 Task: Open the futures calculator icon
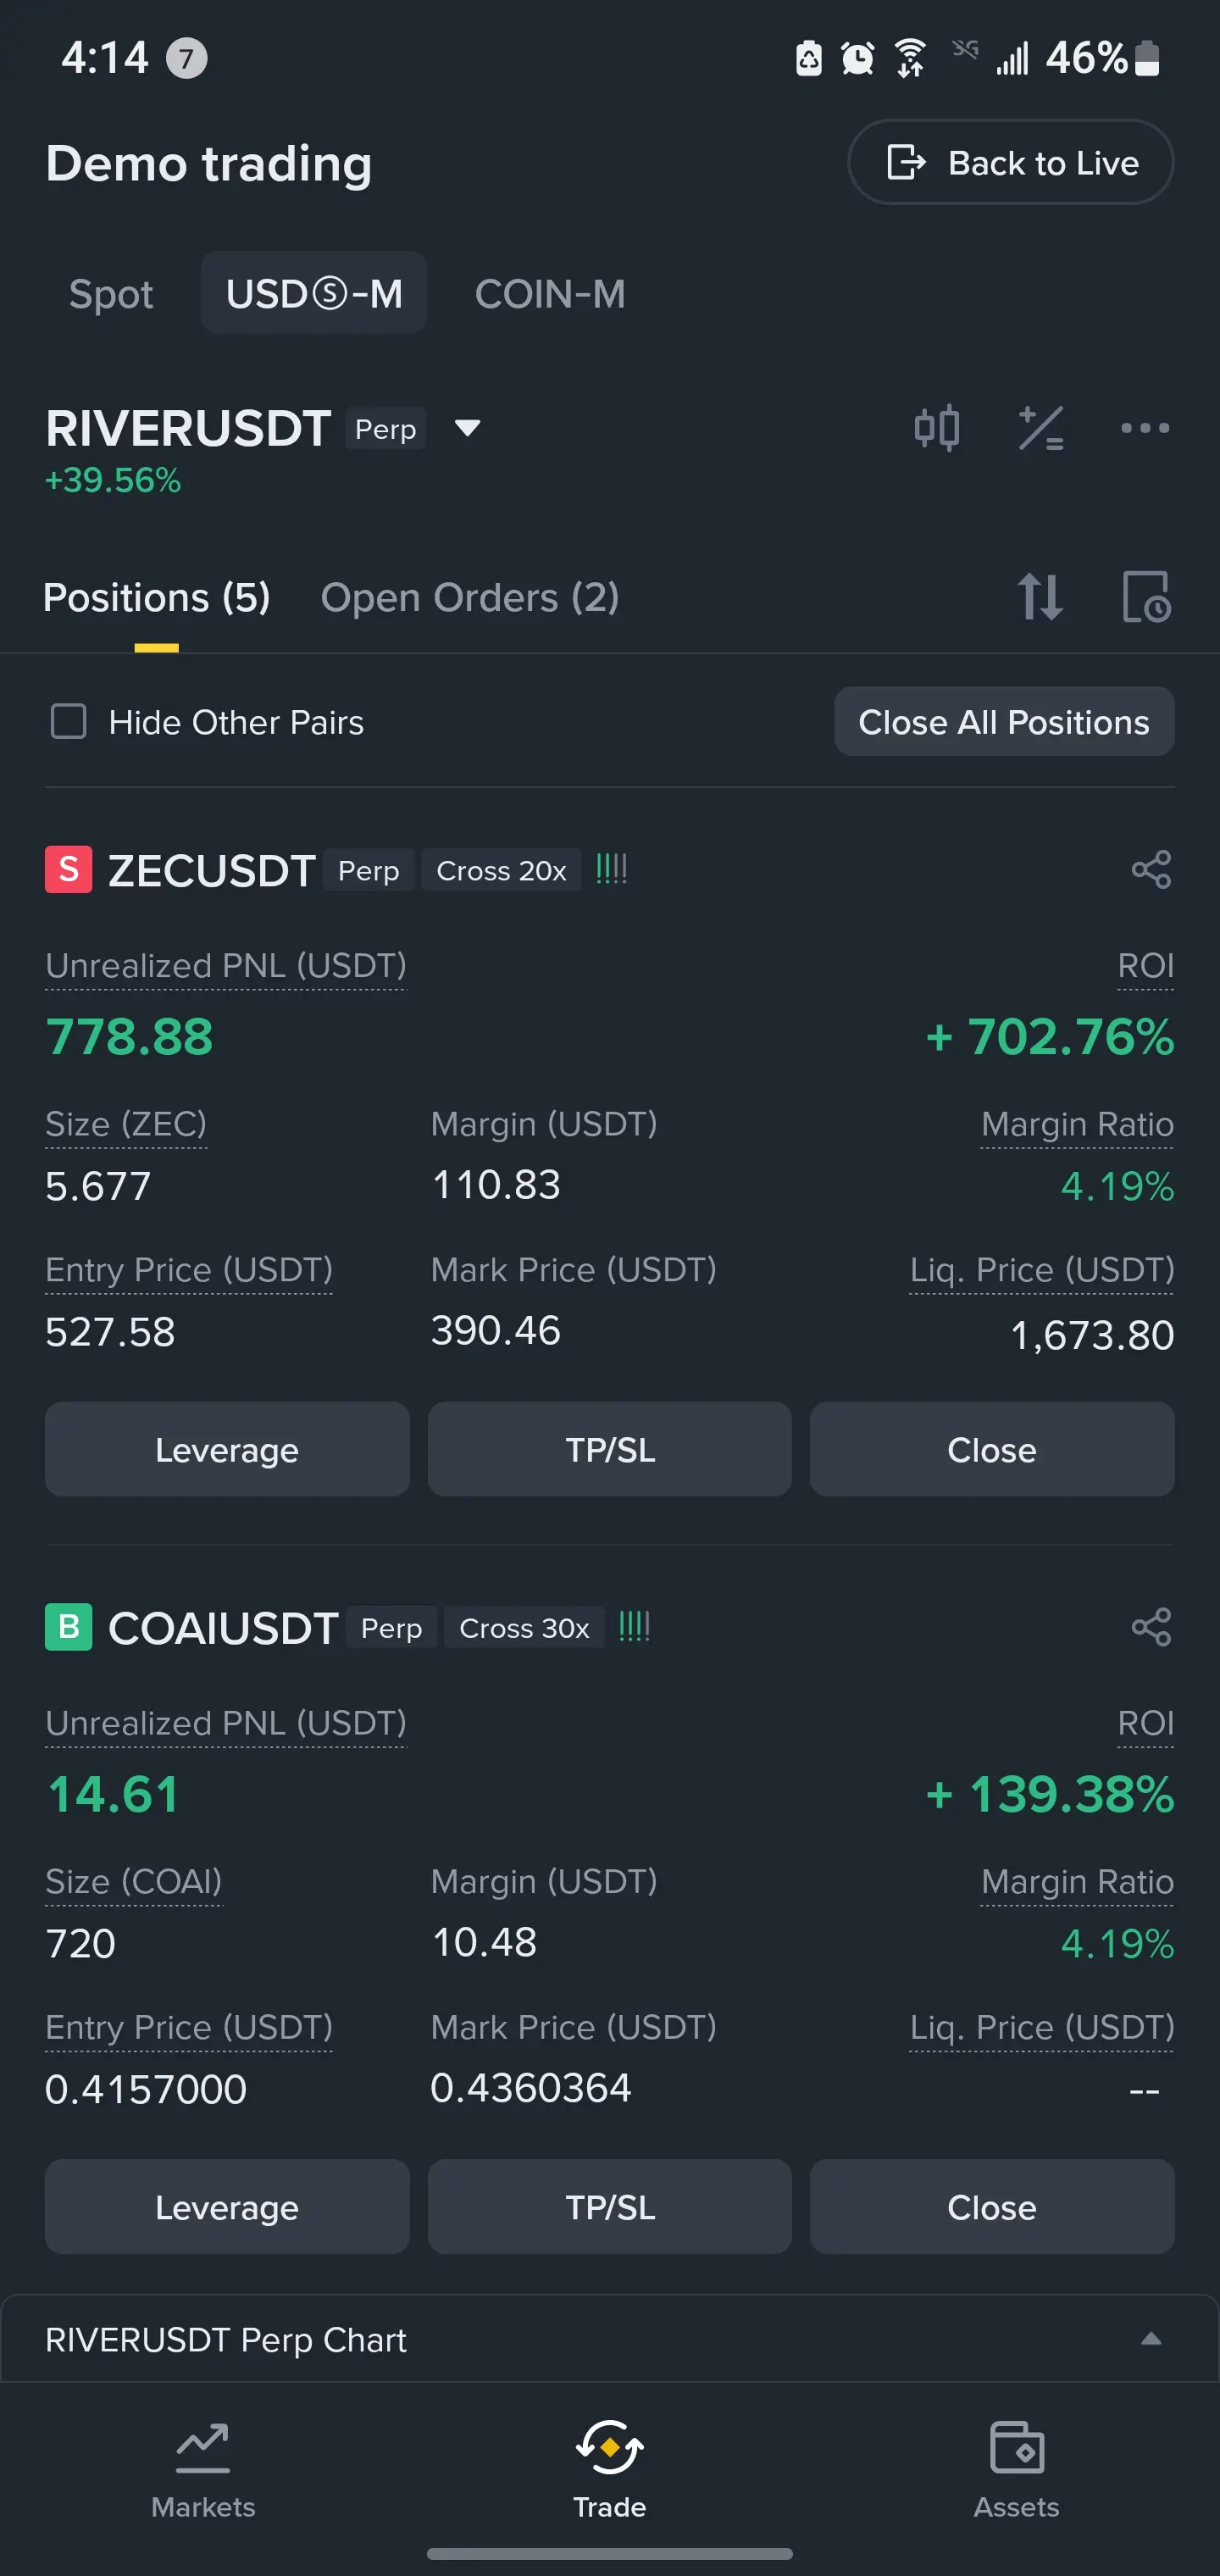click(1040, 428)
